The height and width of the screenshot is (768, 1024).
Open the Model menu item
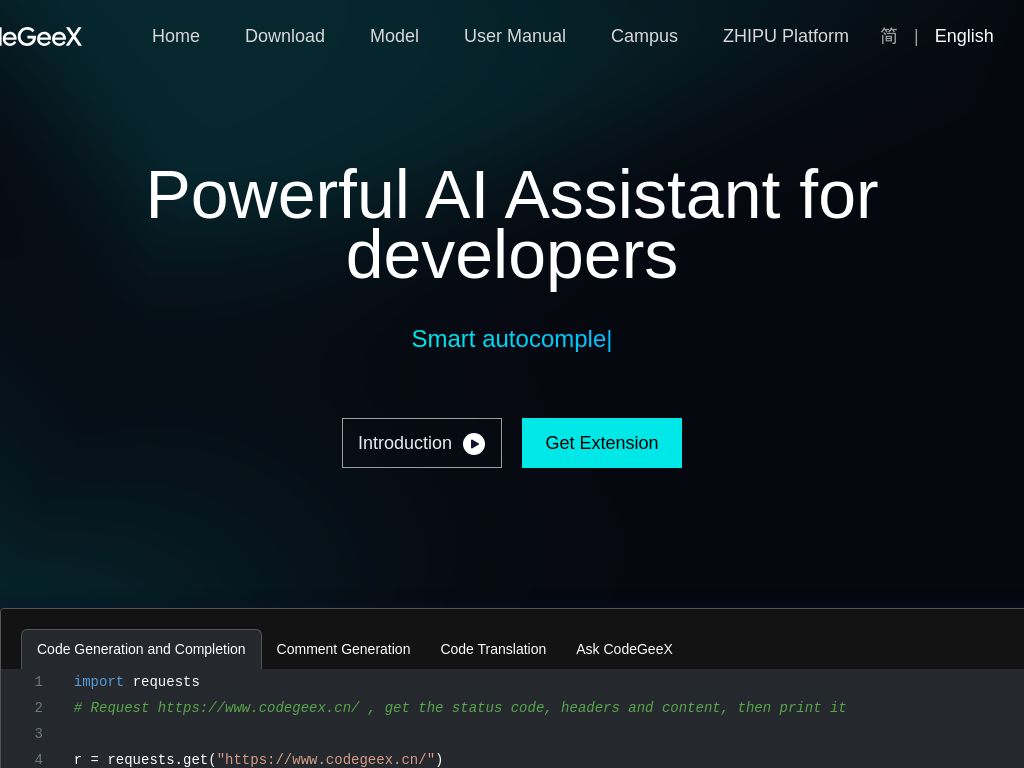coord(394,36)
